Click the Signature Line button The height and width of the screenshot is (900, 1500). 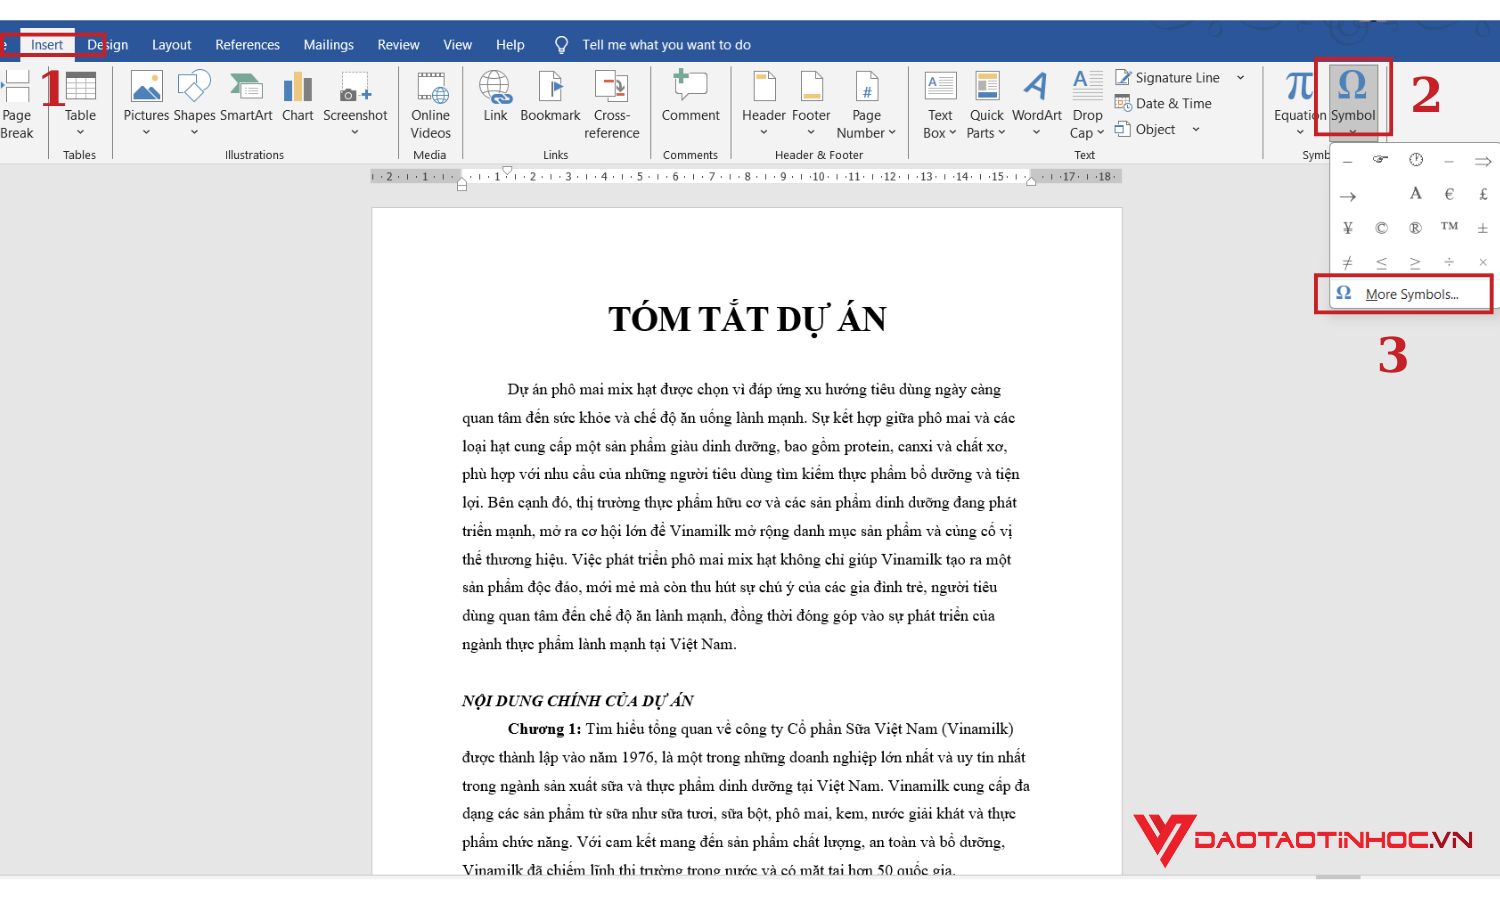[1167, 78]
